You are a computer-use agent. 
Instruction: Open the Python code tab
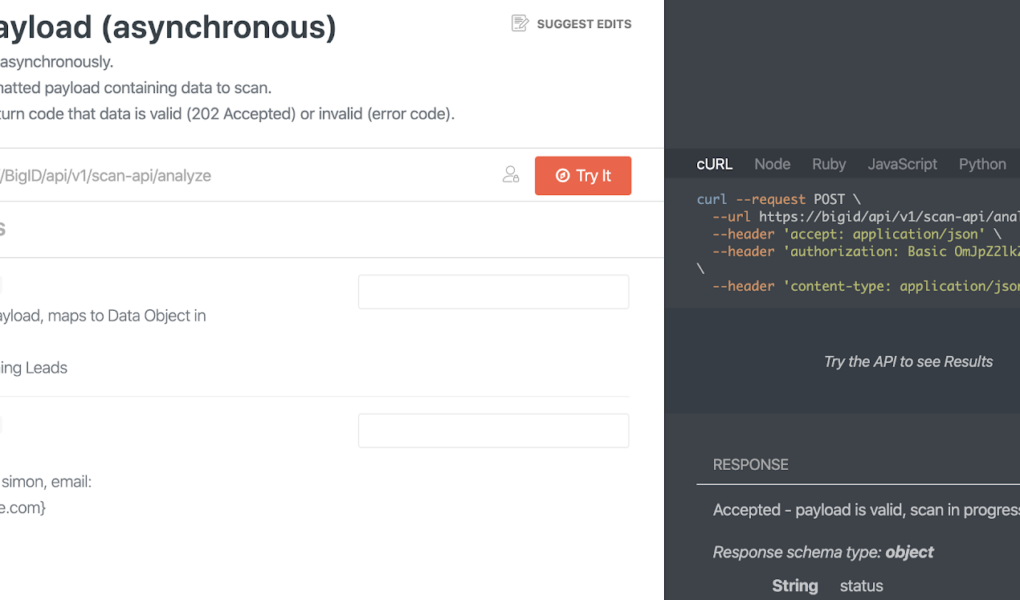coord(982,164)
